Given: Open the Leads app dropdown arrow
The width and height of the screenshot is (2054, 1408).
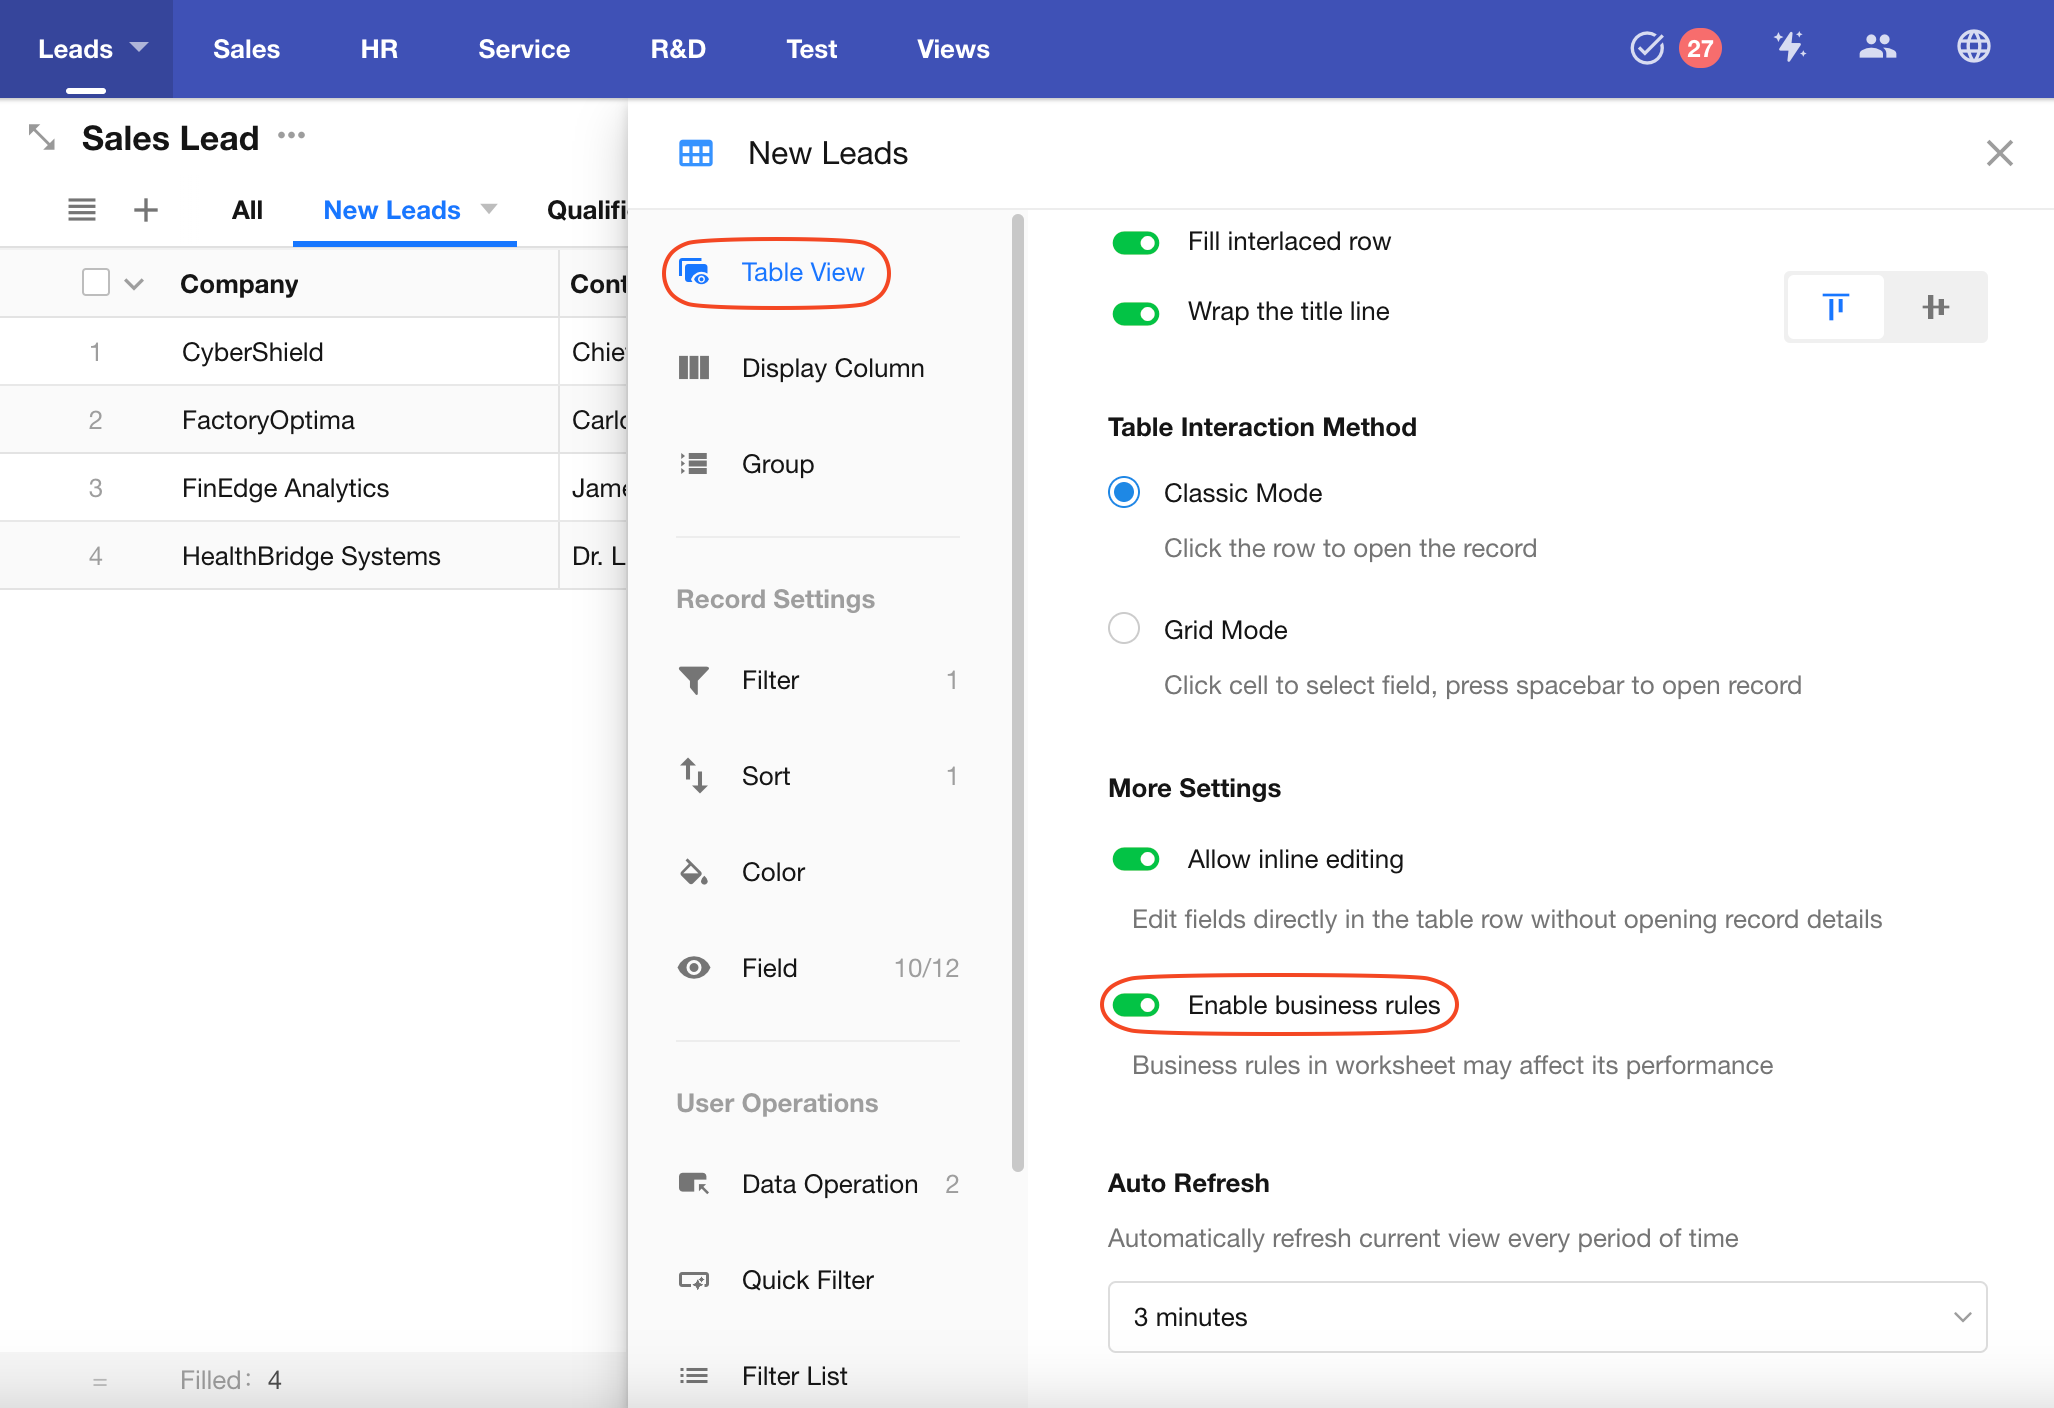Looking at the screenshot, I should tap(139, 47).
